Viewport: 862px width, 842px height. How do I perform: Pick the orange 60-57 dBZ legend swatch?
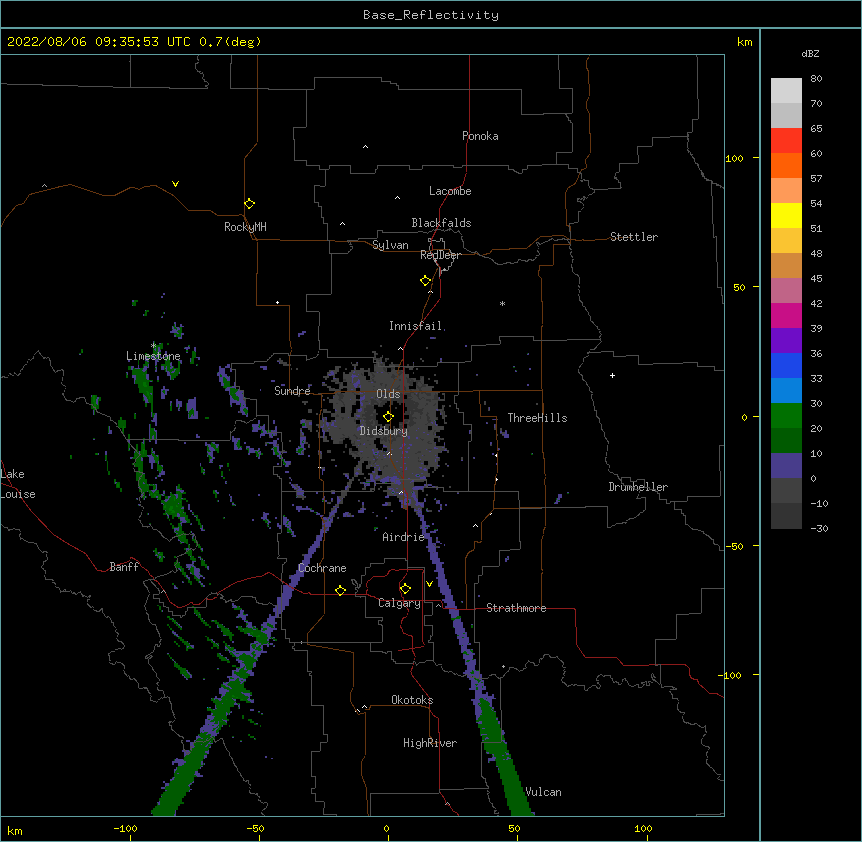[786, 165]
